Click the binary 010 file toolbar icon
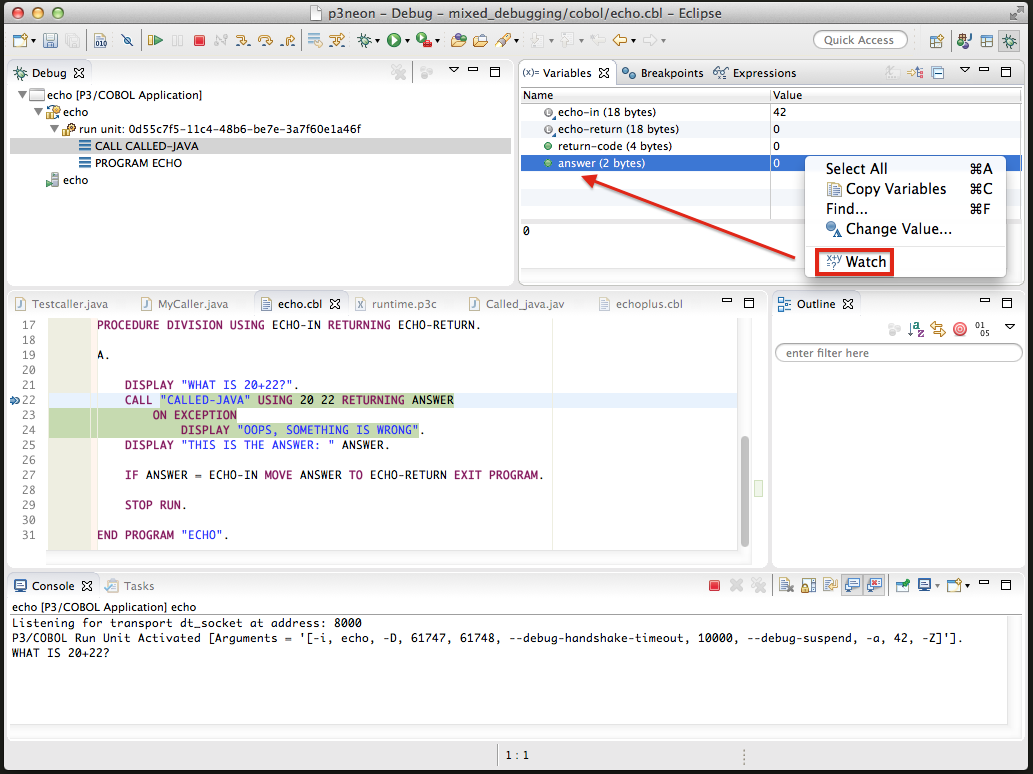The width and height of the screenshot is (1033, 774). point(100,41)
